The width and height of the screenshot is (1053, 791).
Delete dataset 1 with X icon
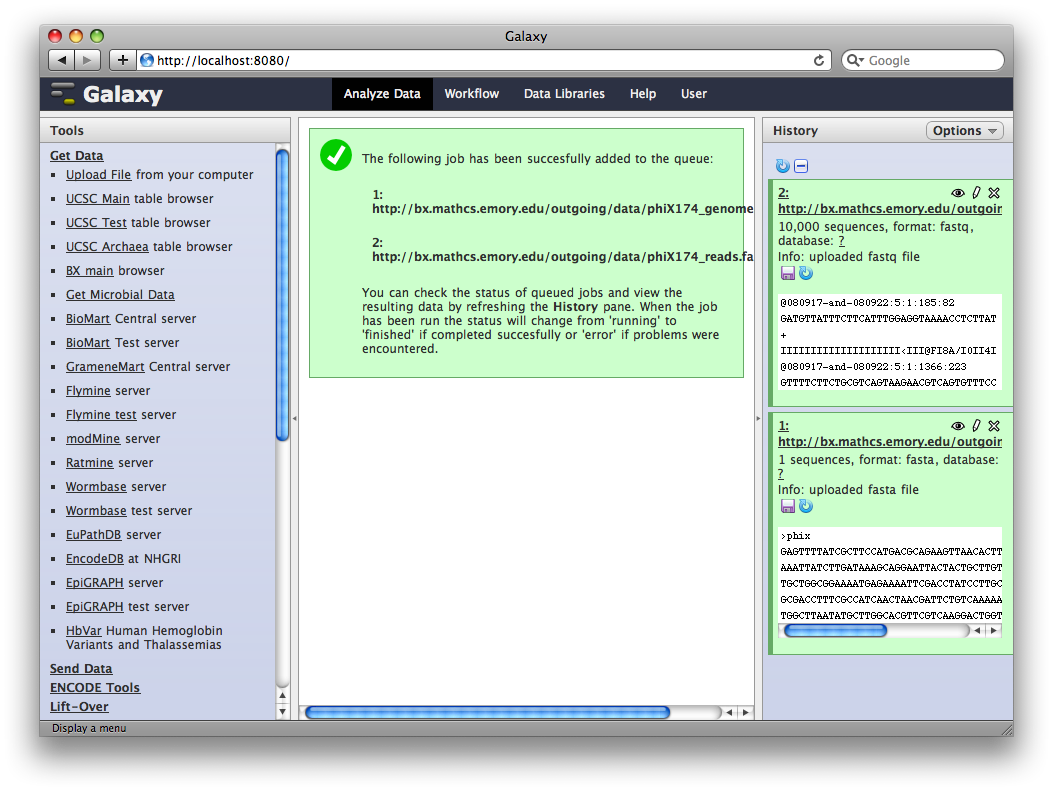point(995,426)
